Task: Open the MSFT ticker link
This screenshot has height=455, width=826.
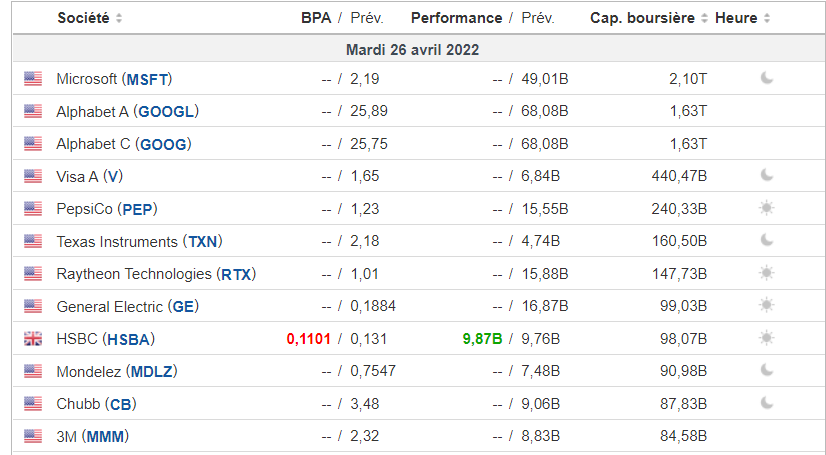Action: coord(150,79)
